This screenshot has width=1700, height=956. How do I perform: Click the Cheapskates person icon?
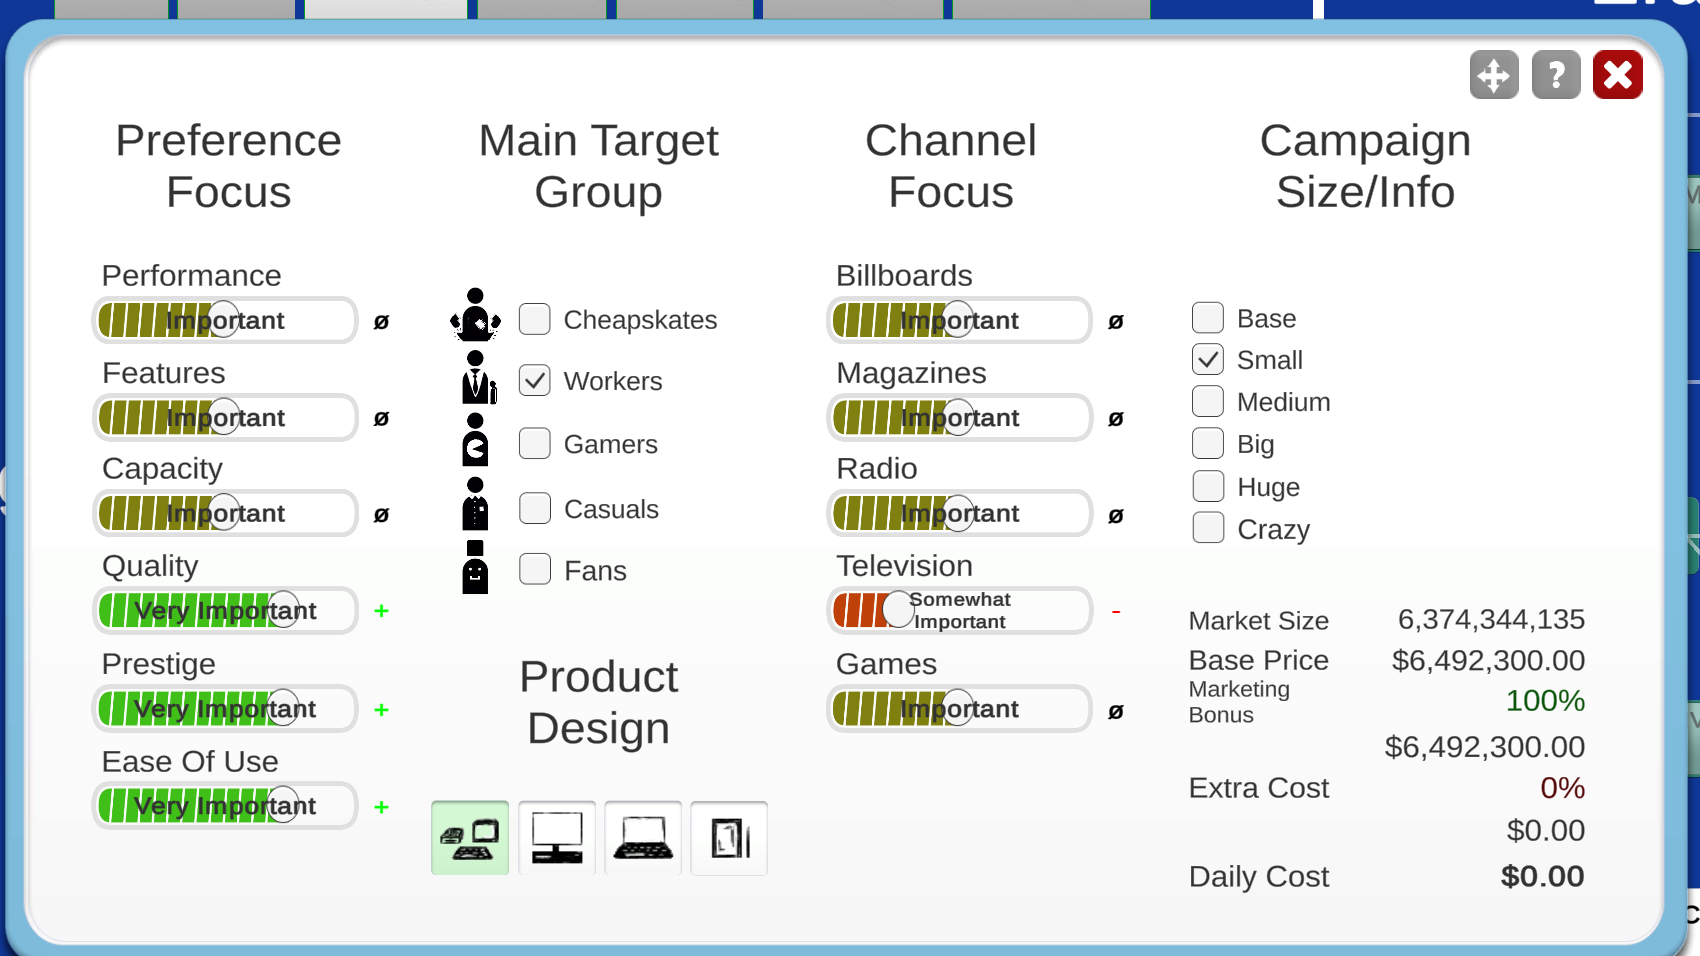[x=475, y=315]
